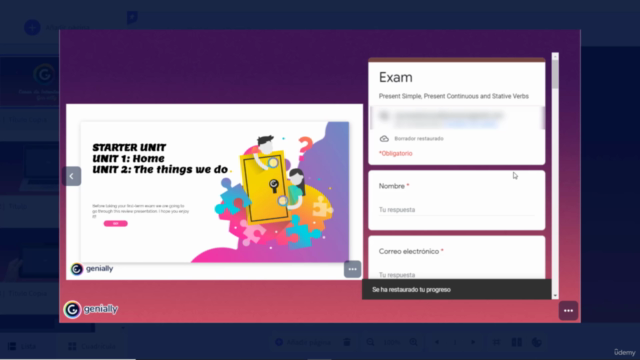Click the 'Borrador restaurado' text
Viewport: 640px width, 360px height.
click(419, 139)
